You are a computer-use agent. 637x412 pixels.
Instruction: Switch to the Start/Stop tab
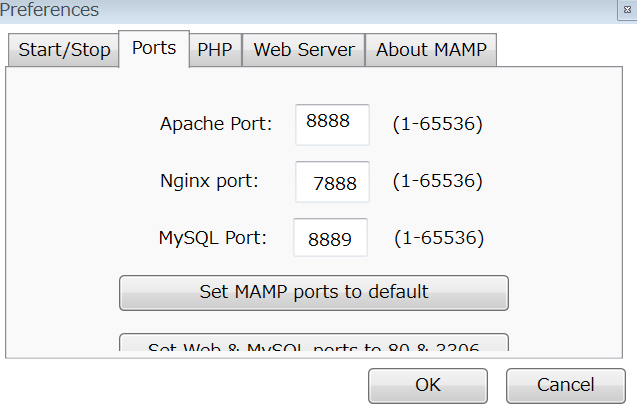[63, 50]
